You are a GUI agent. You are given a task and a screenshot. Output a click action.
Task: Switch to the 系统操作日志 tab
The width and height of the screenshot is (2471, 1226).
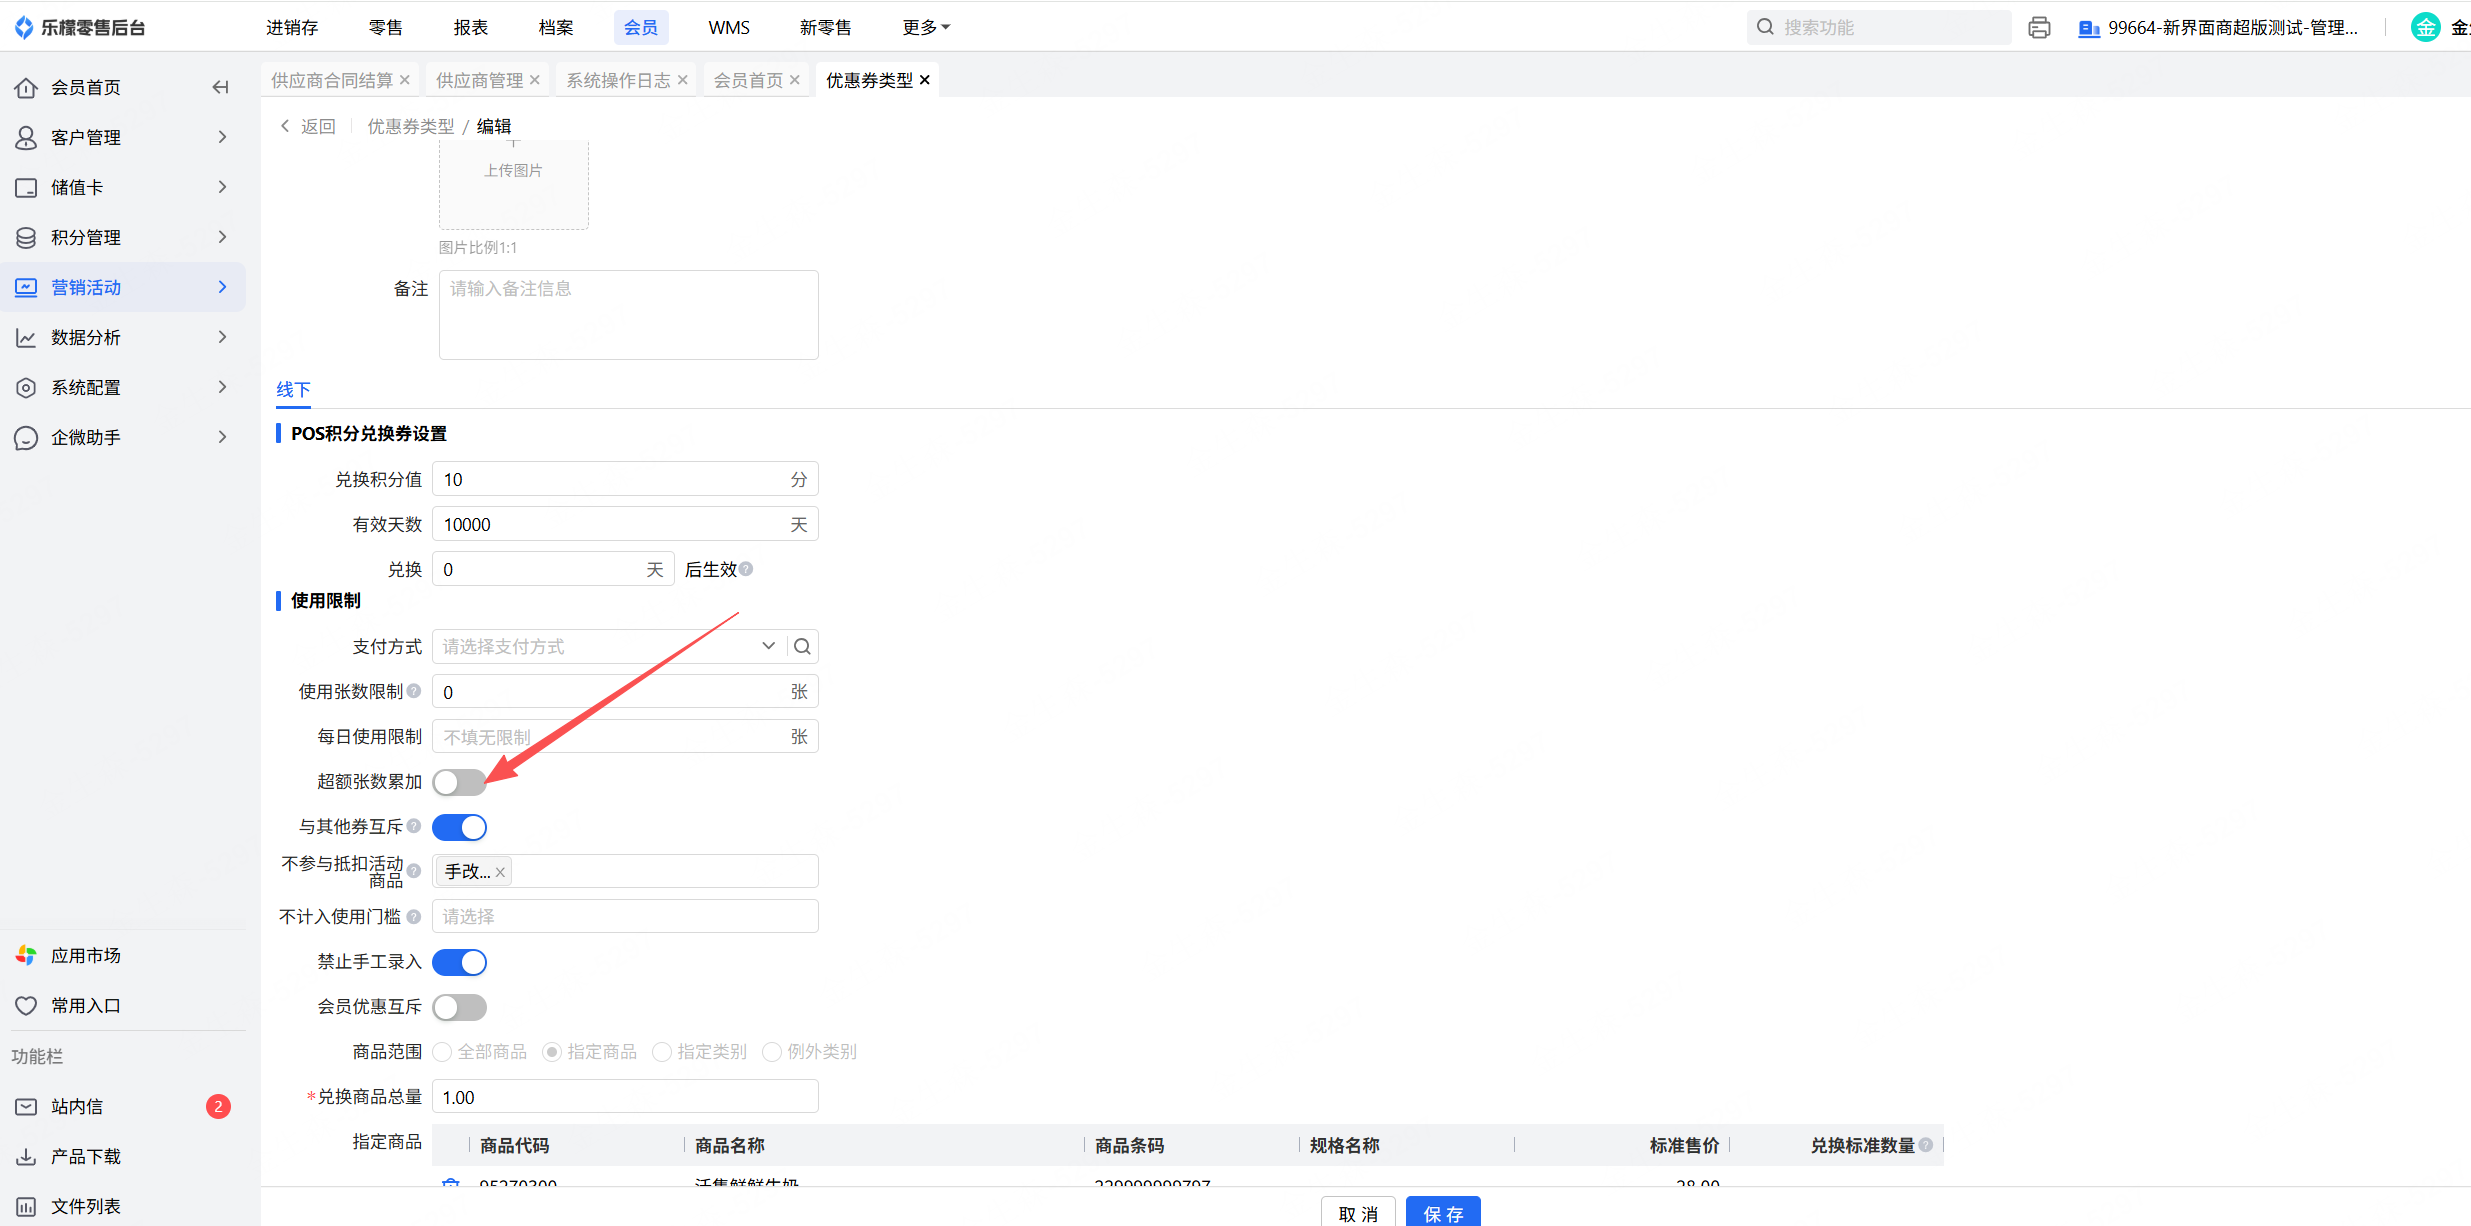coord(618,80)
